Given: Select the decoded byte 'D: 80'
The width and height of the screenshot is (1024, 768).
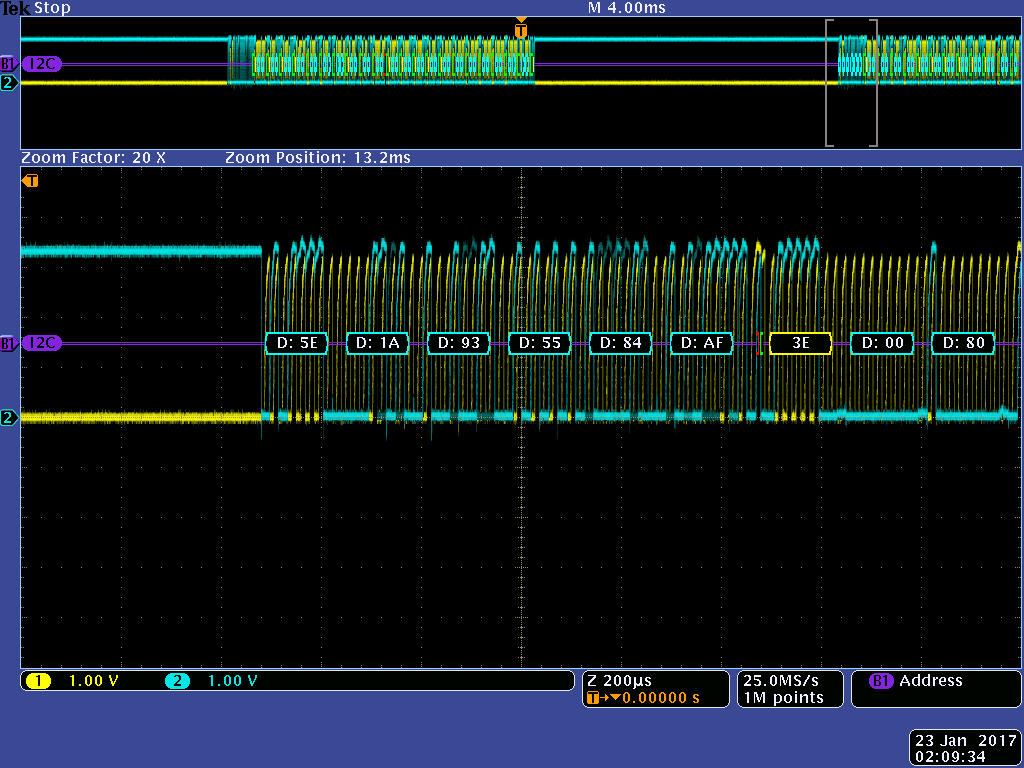Looking at the screenshot, I should (x=963, y=343).
